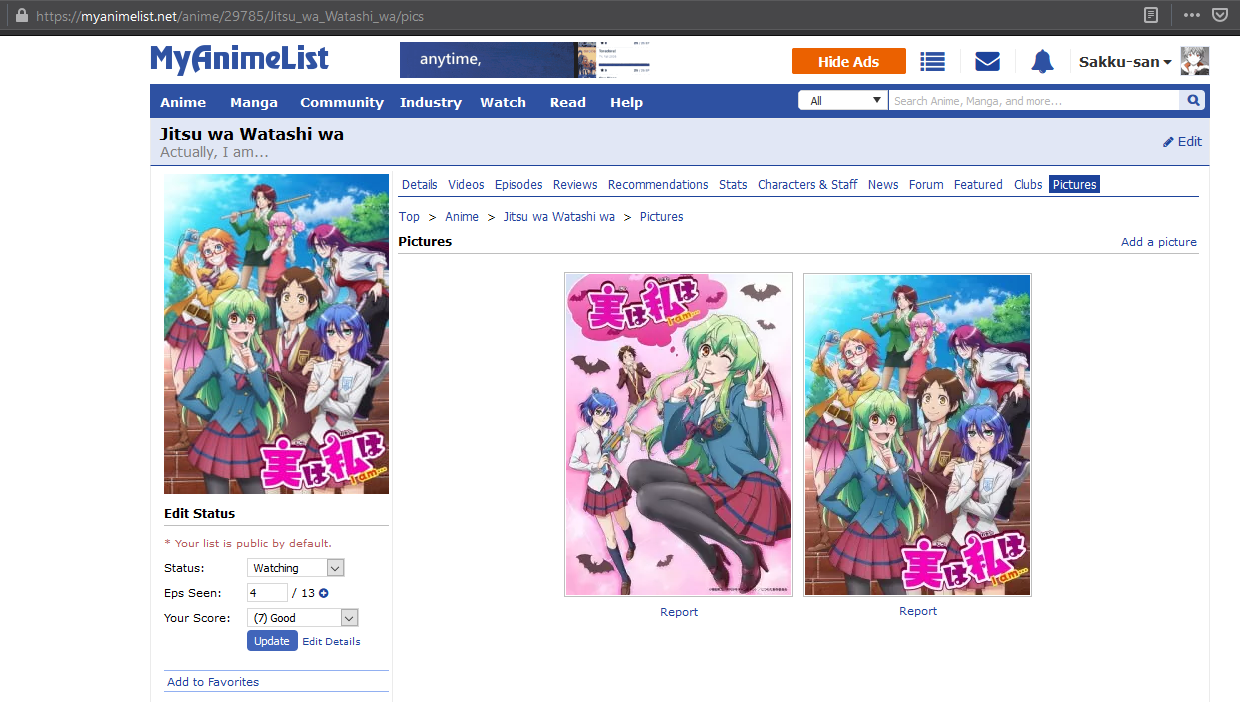Select the active Pictures tab
This screenshot has width=1240, height=702.
[1075, 184]
